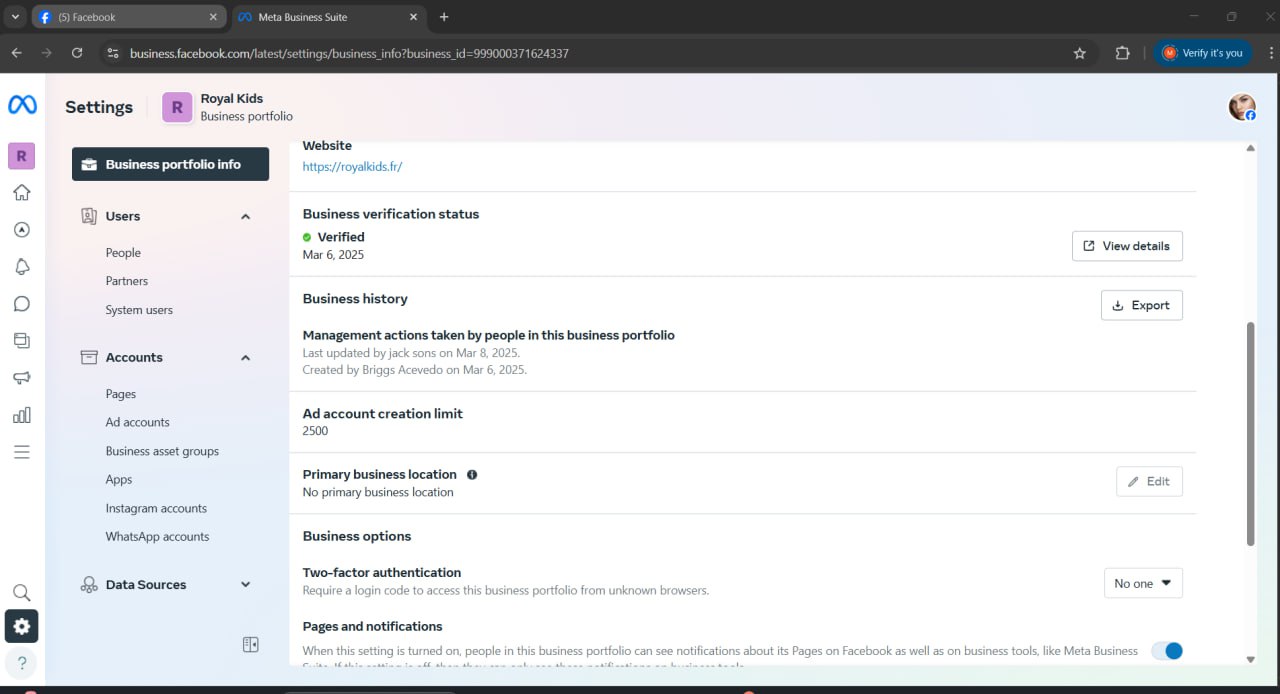Click the 'No primary business location' text
Viewport: 1280px width, 694px height.
click(x=378, y=492)
